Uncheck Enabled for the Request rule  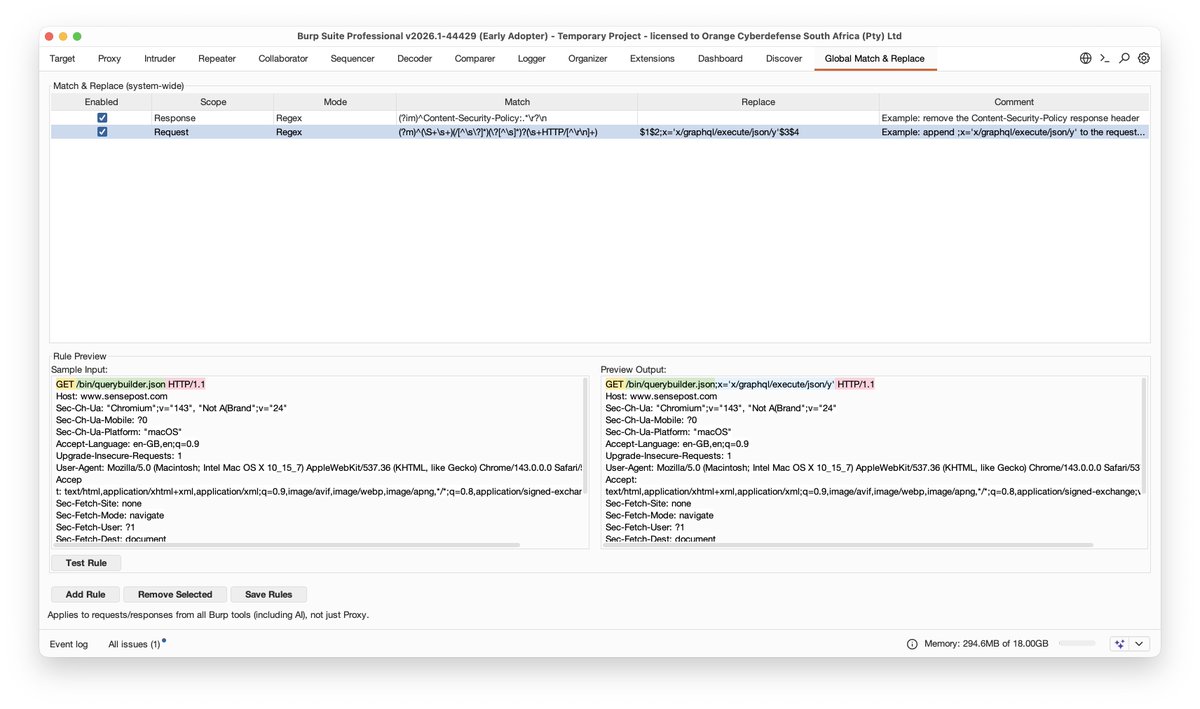(x=102, y=132)
